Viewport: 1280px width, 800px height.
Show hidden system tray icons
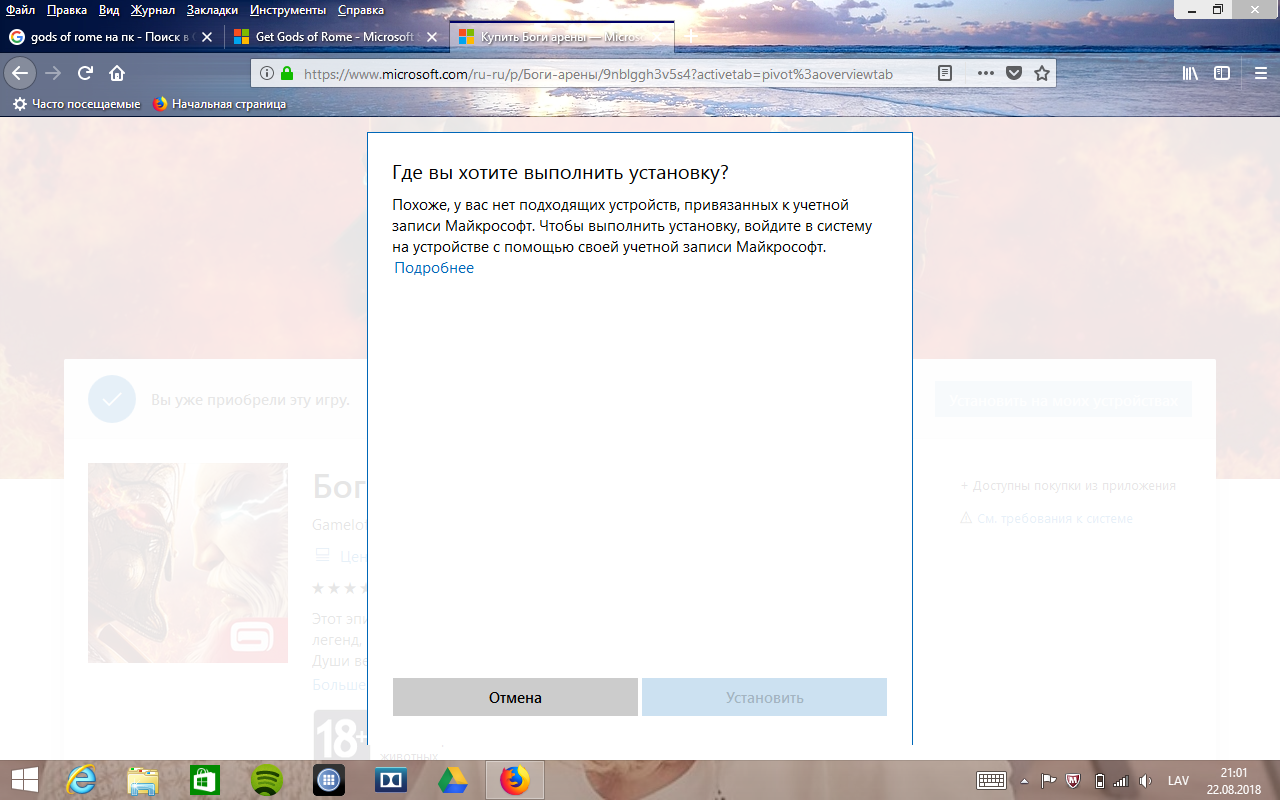click(x=1024, y=781)
